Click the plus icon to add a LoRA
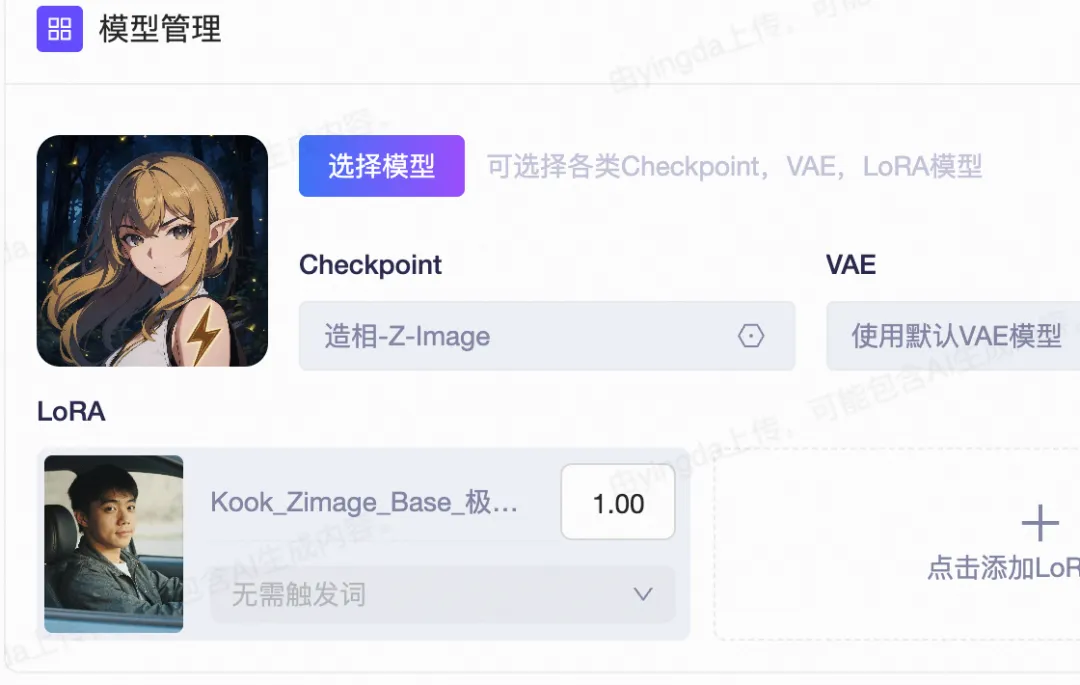Viewport: 1080px width, 685px height. point(1040,523)
